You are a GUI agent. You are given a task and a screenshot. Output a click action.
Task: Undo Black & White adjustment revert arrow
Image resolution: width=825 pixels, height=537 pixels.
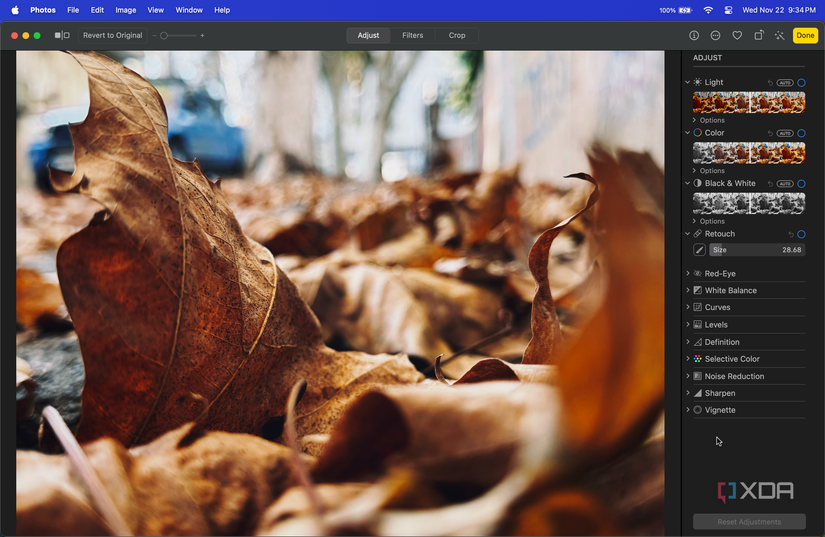pyautogui.click(x=770, y=184)
